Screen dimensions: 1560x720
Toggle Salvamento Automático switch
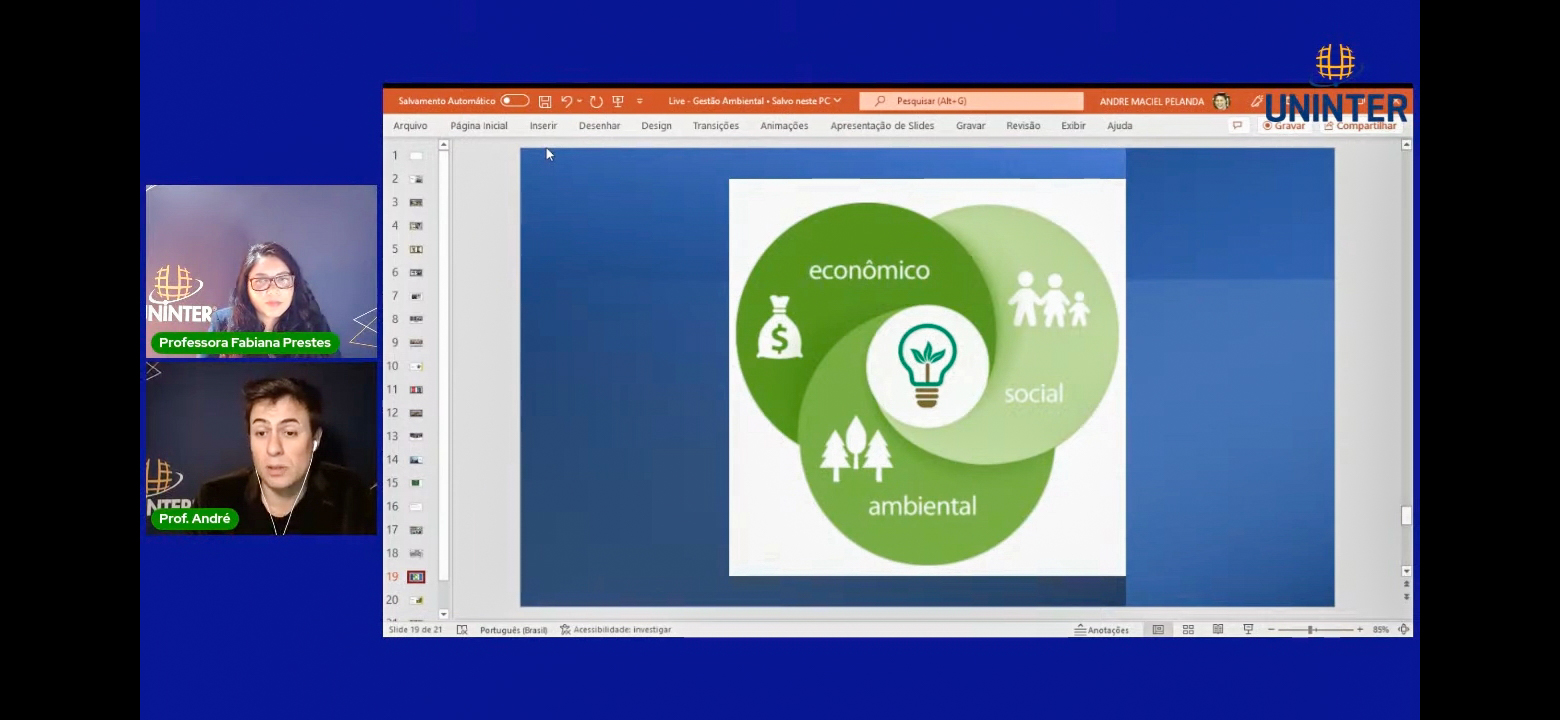click(514, 101)
